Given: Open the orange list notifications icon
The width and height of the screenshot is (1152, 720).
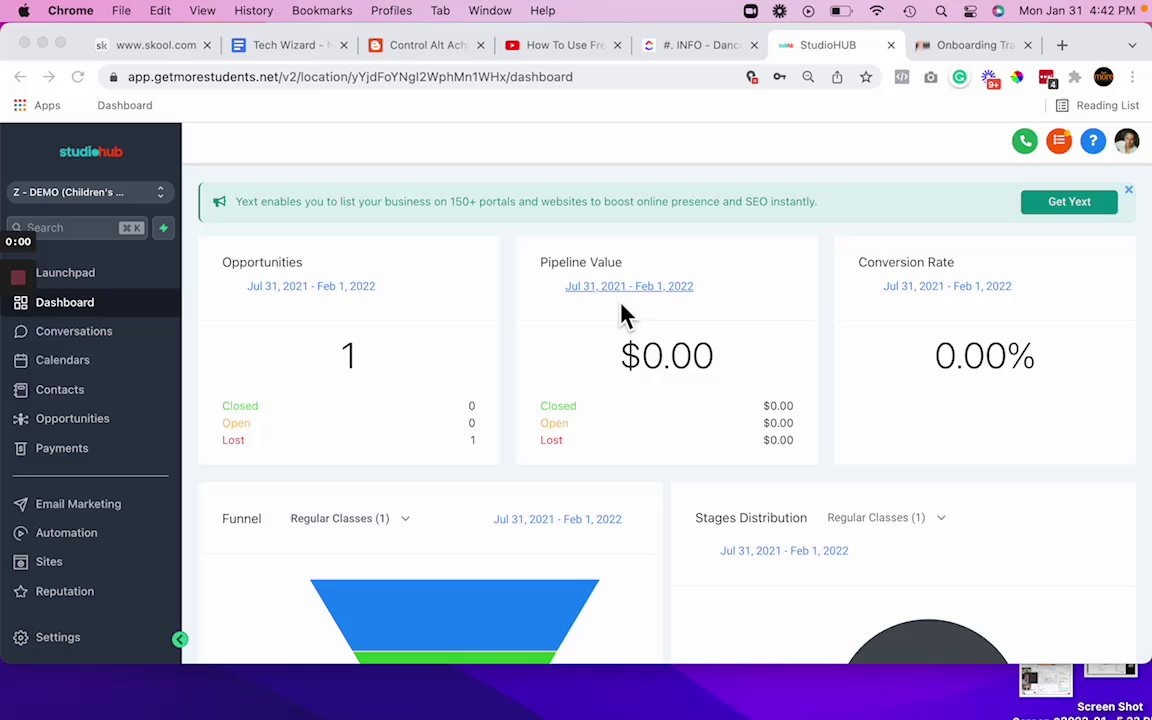Looking at the screenshot, I should (x=1059, y=141).
